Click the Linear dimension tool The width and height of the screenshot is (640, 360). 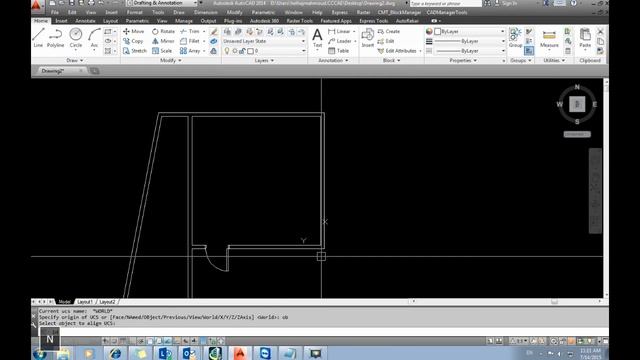339,31
